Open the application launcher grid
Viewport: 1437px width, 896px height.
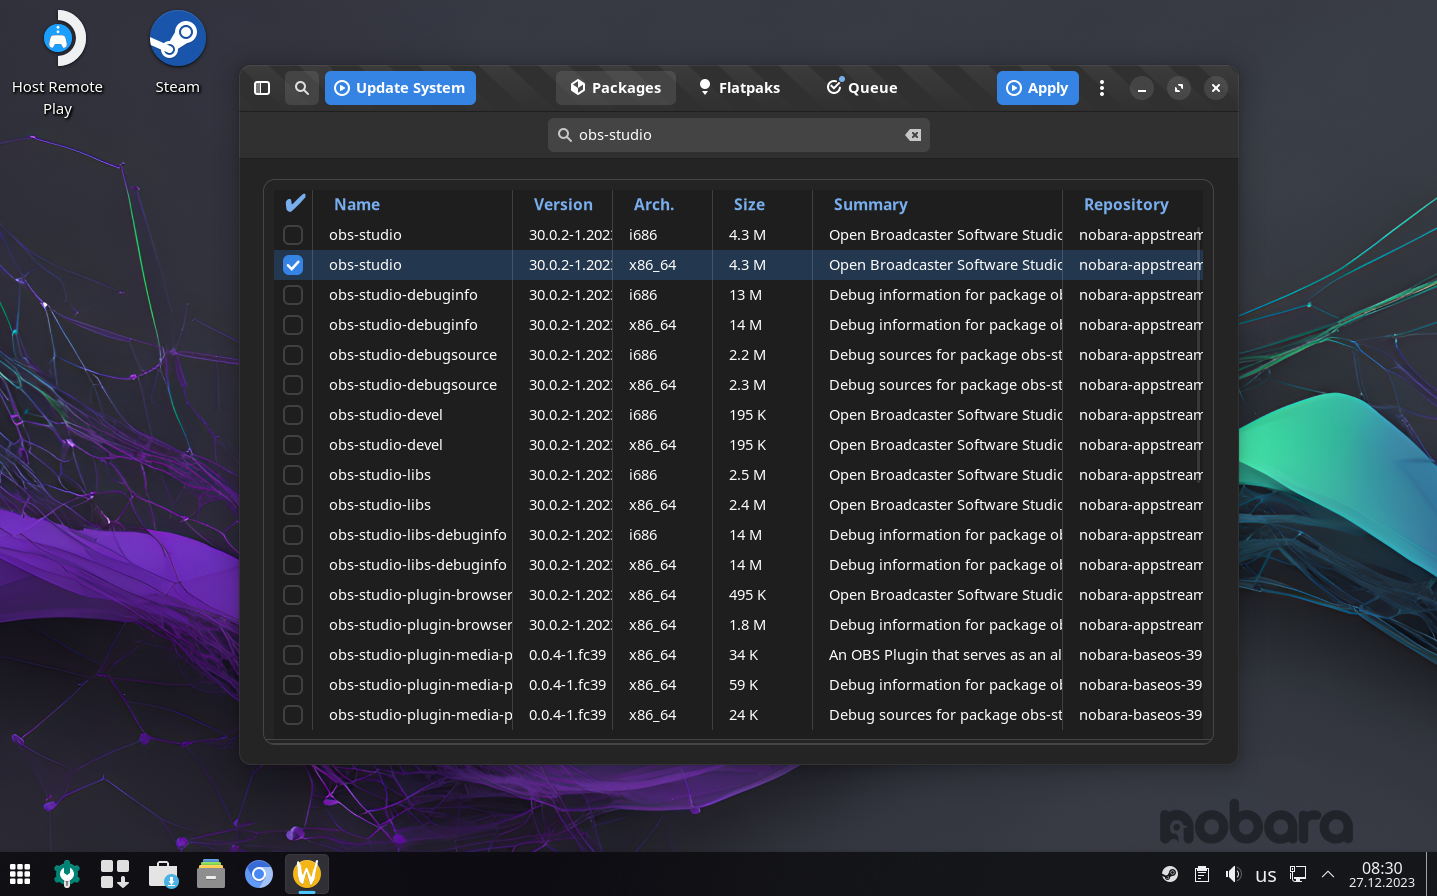click(x=20, y=874)
